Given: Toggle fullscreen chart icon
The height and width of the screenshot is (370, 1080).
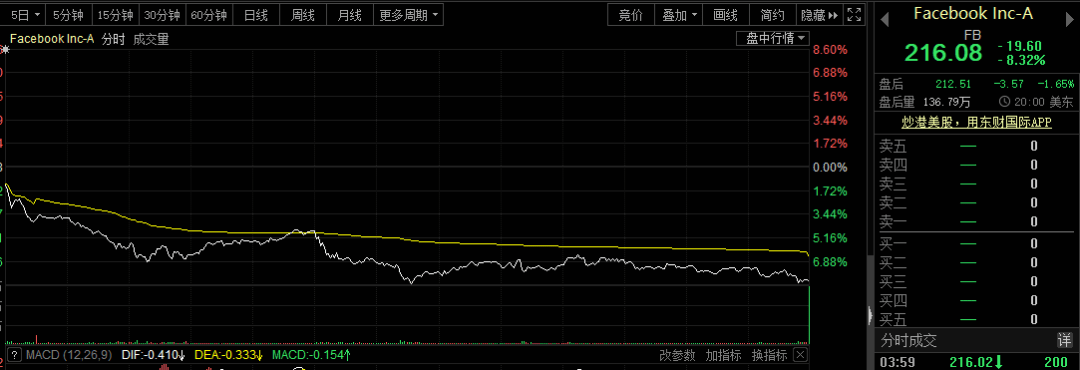Looking at the screenshot, I should [854, 14].
